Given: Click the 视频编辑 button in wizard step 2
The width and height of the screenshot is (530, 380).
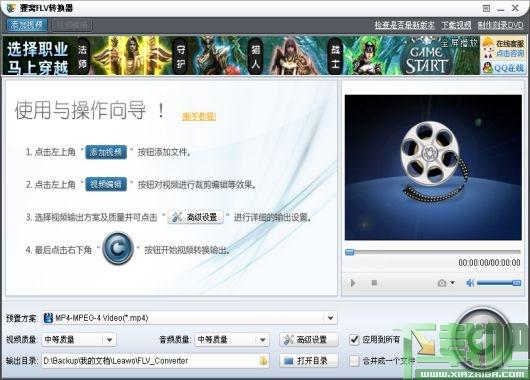Looking at the screenshot, I should pos(106,184).
